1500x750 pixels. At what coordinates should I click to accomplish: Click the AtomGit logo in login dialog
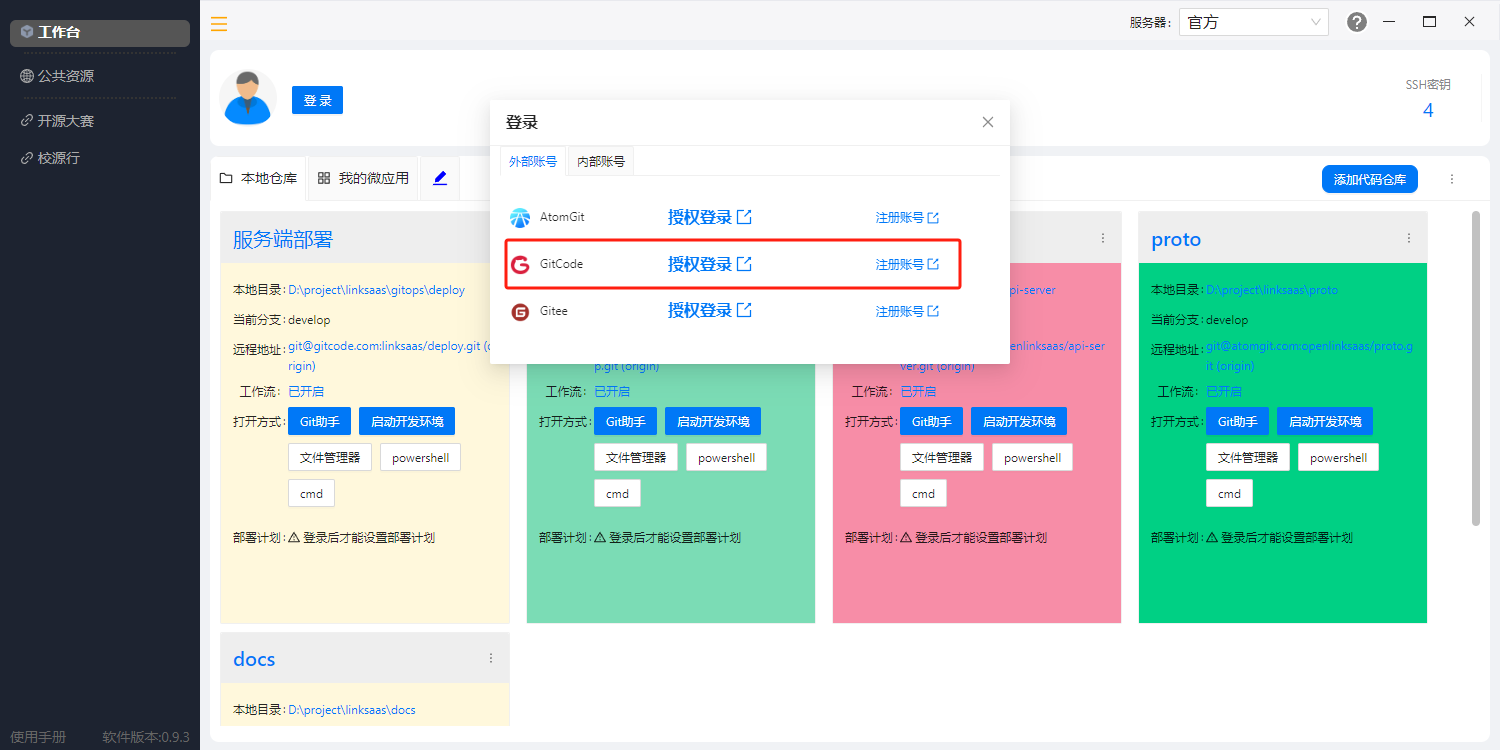(x=519, y=216)
